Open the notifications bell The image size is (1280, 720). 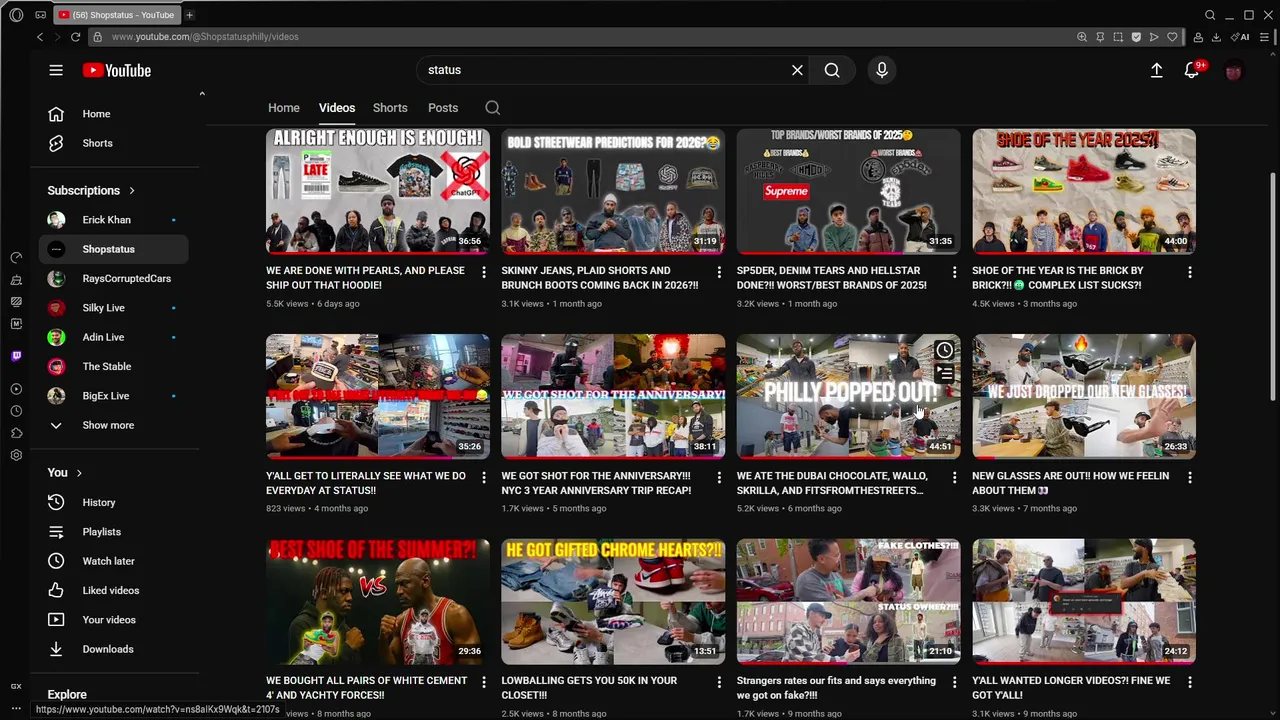click(x=1191, y=70)
